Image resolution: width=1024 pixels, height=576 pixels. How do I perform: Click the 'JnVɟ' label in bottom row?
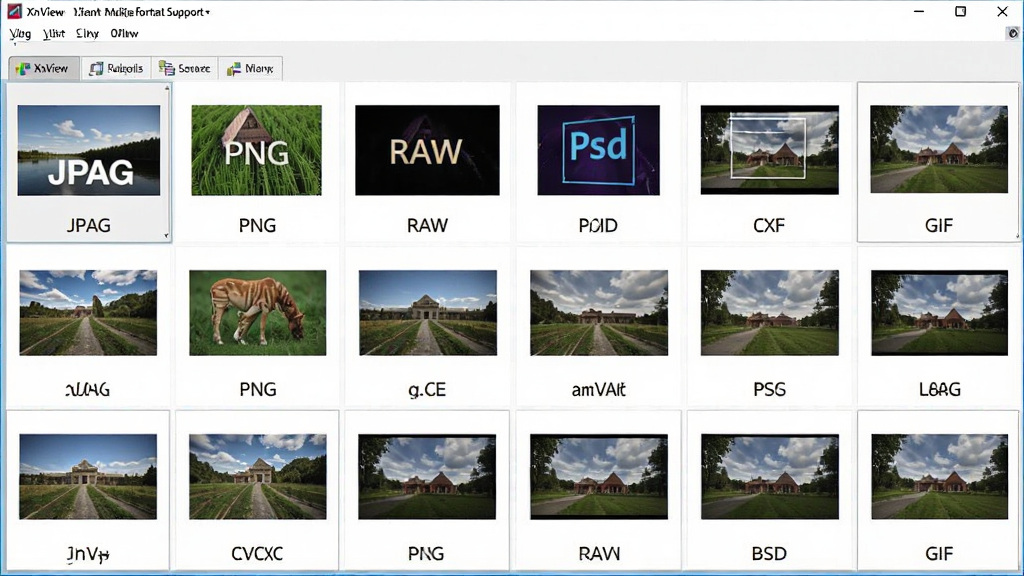[88, 554]
